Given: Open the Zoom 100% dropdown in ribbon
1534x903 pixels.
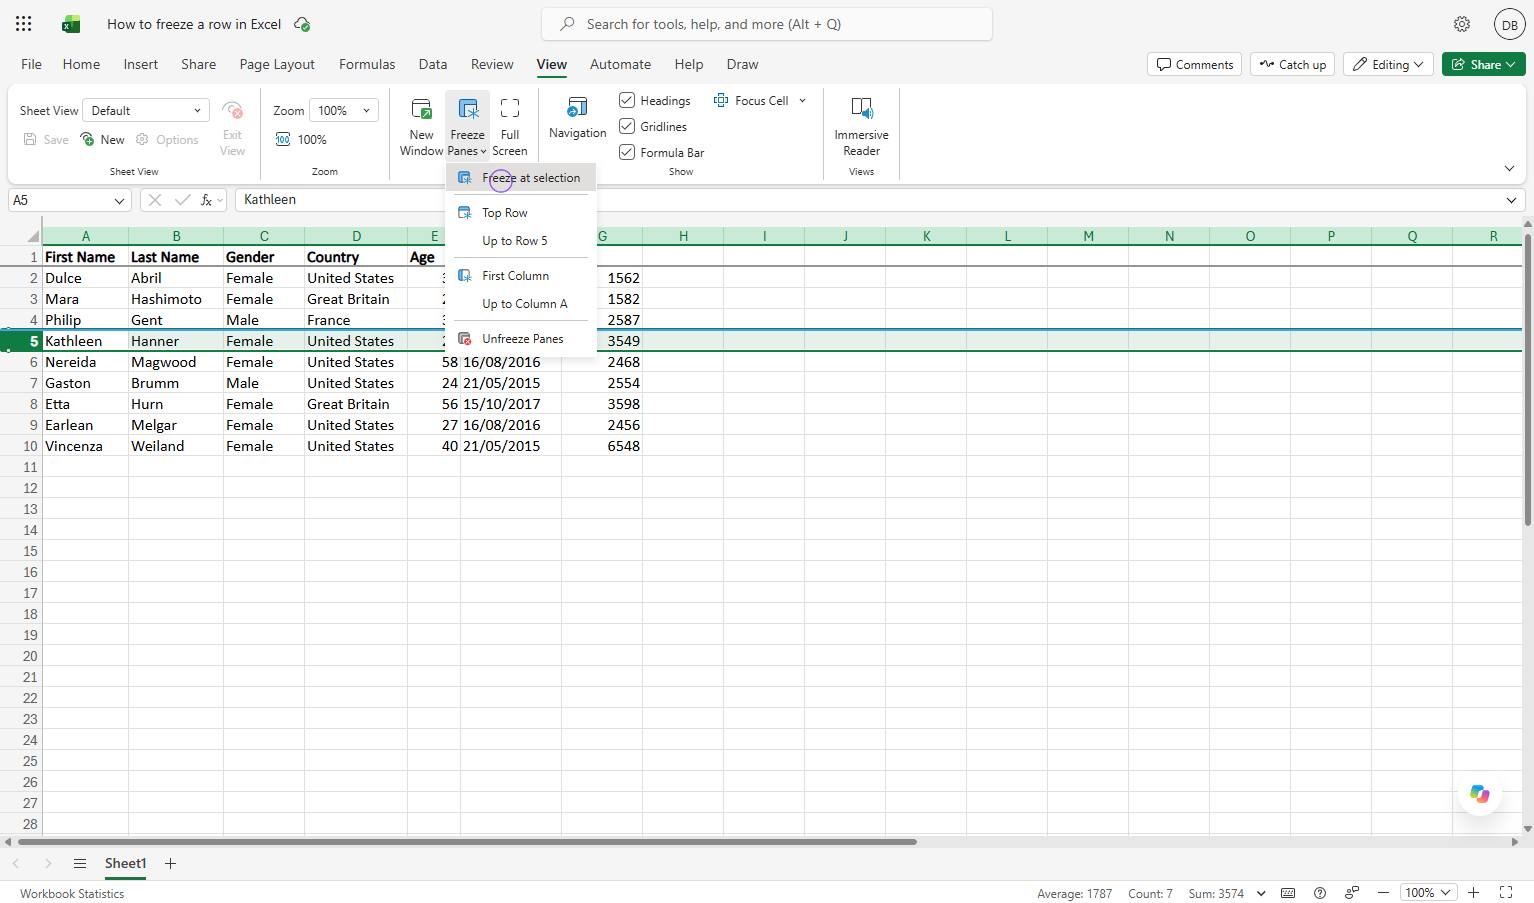Looking at the screenshot, I should click(344, 110).
